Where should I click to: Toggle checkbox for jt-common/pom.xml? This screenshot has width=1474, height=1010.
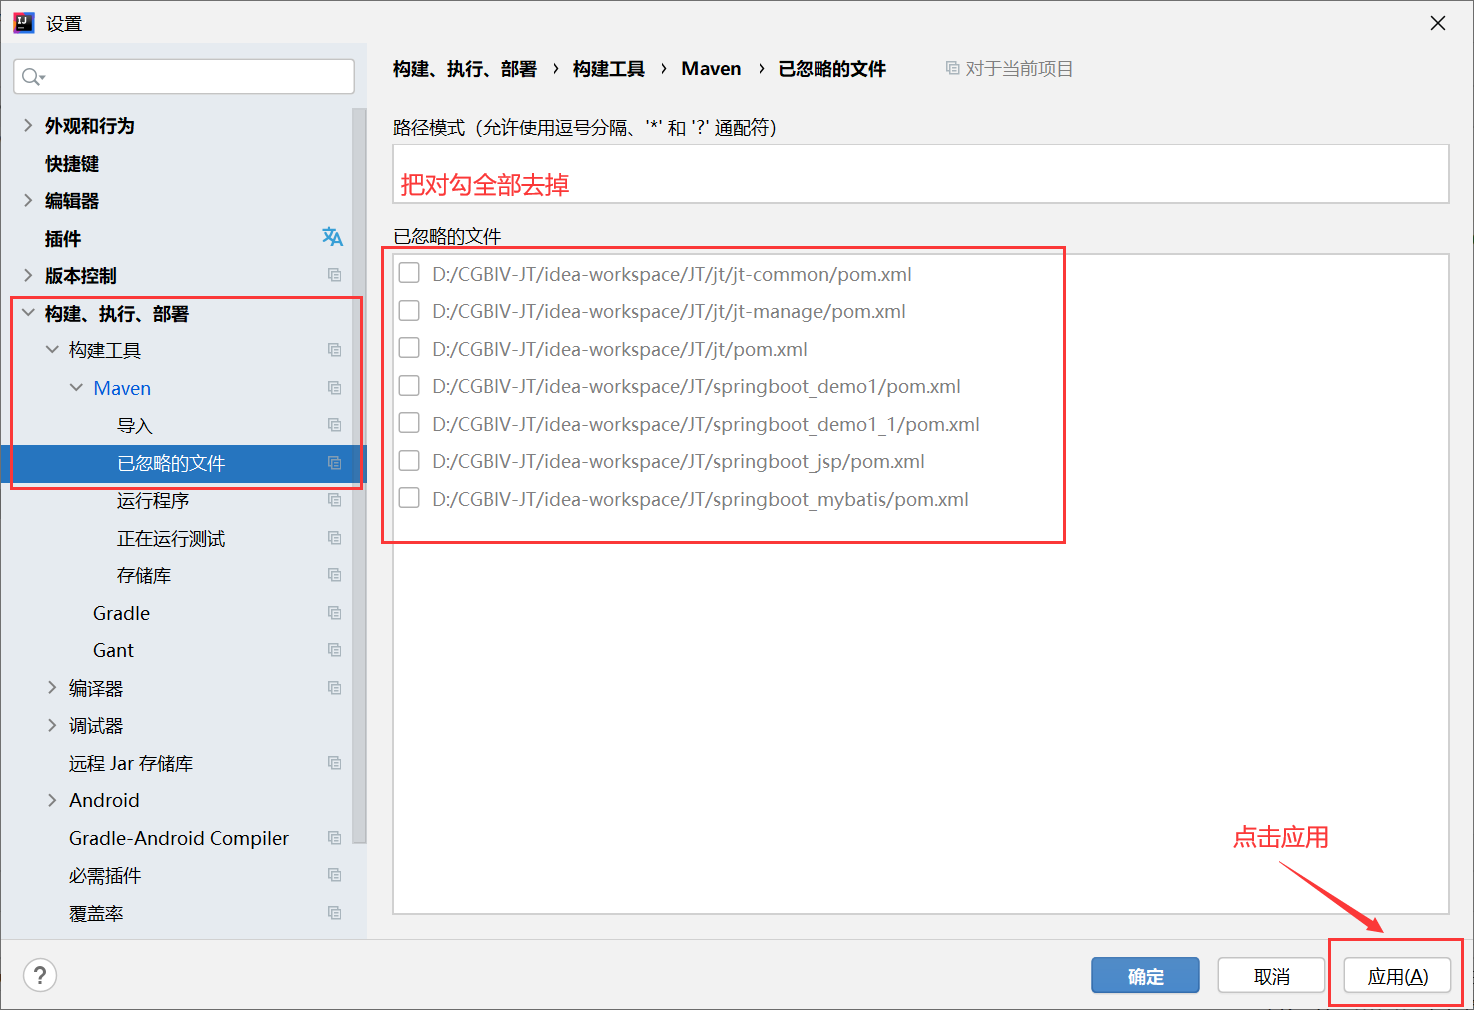409,273
